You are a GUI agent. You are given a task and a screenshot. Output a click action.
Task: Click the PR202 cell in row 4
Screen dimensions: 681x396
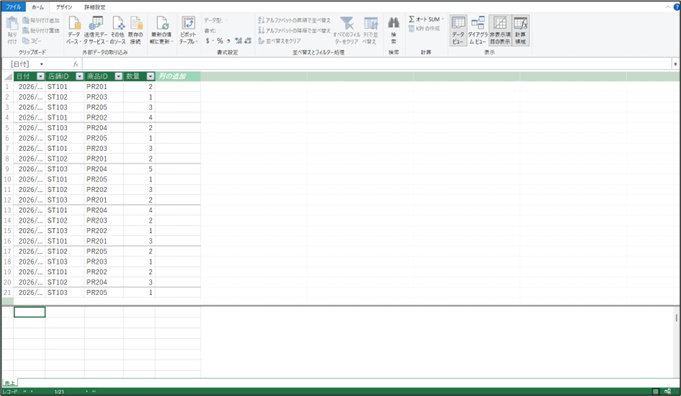click(103, 118)
